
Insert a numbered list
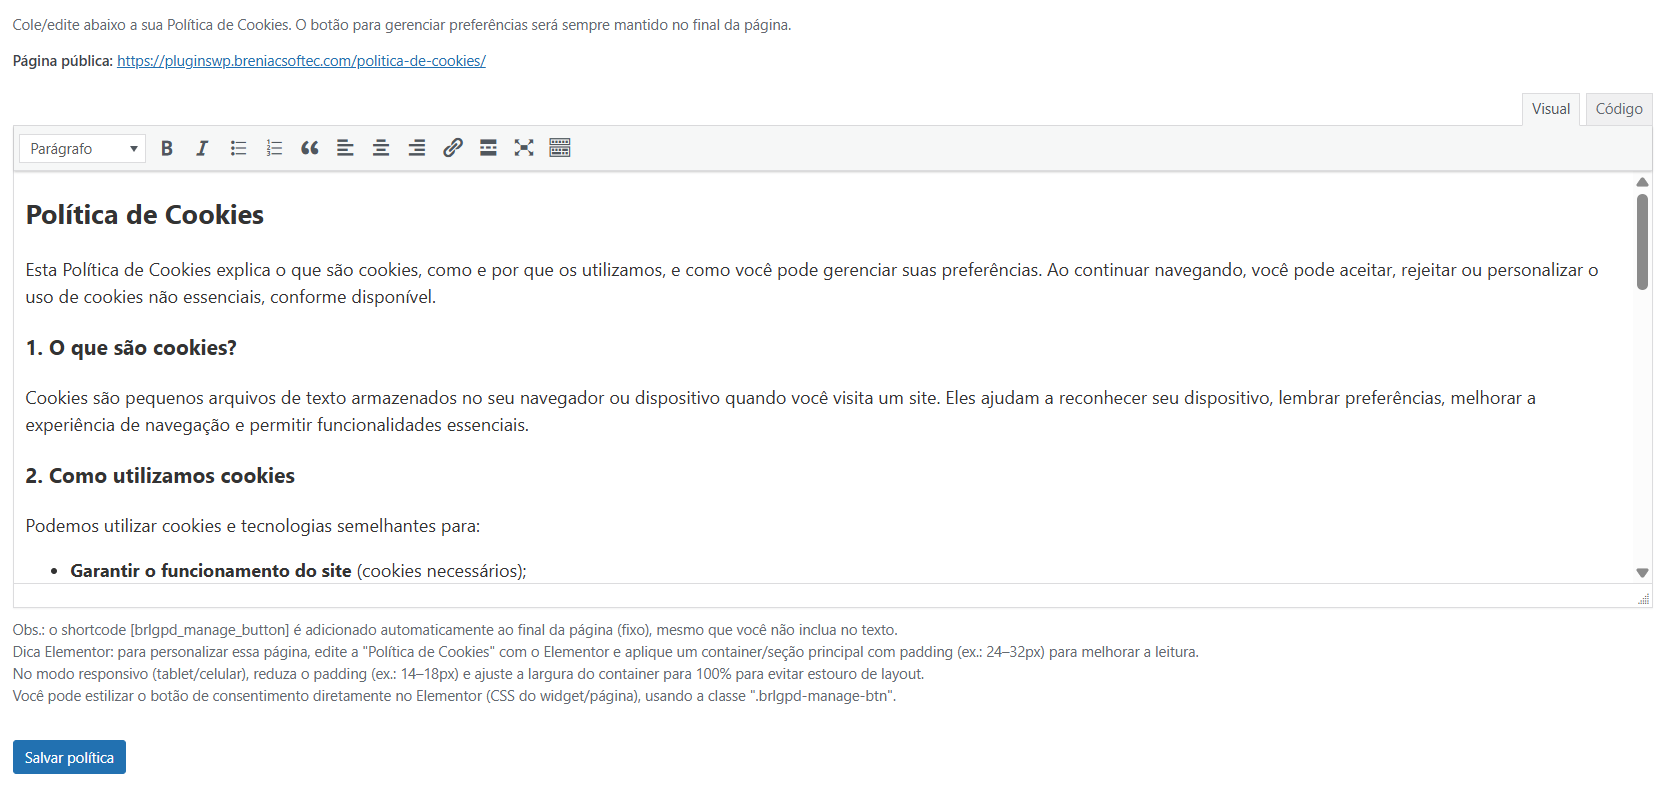tap(274, 148)
